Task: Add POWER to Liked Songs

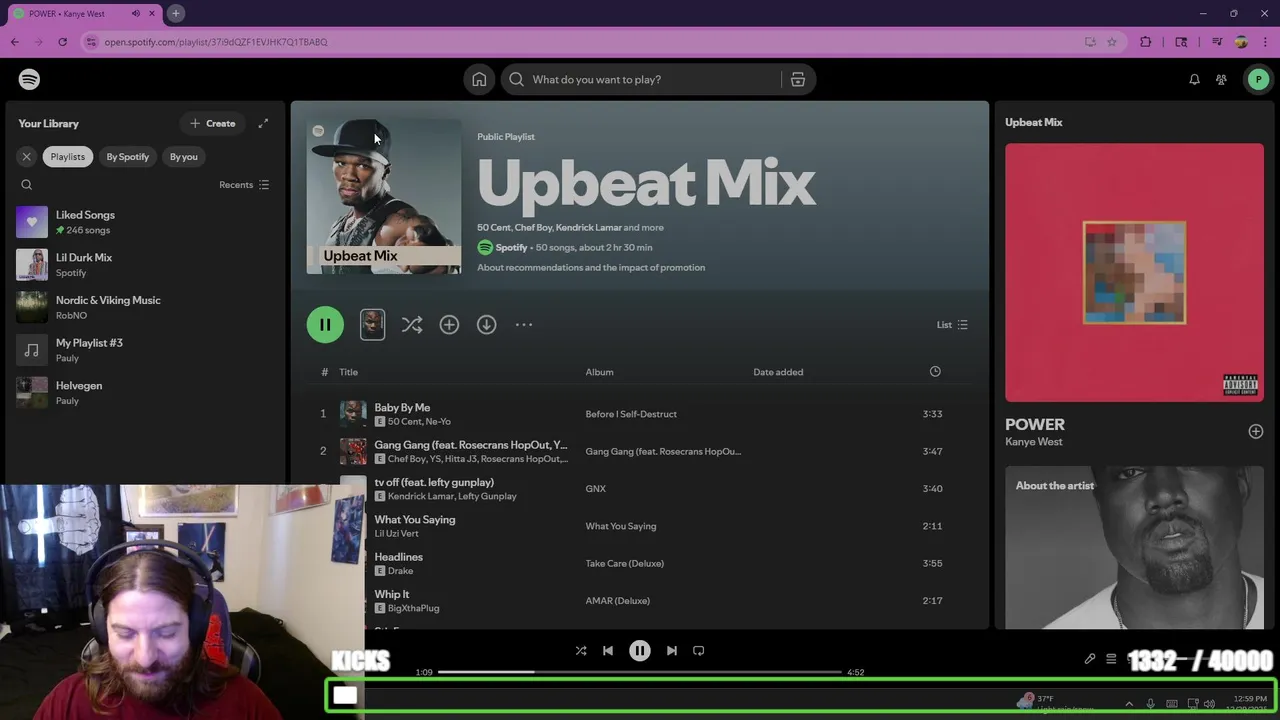Action: [x=1255, y=431]
